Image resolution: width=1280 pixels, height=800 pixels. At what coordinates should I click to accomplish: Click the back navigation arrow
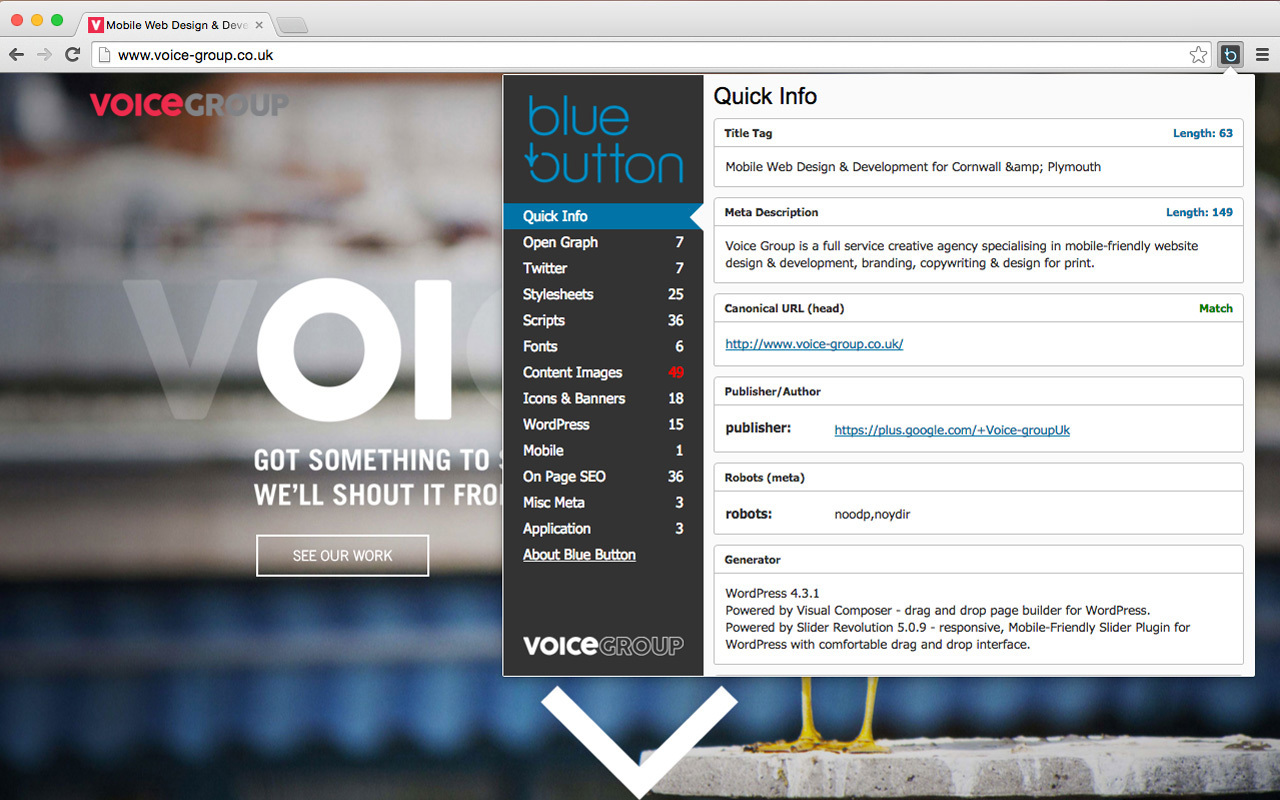click(17, 55)
